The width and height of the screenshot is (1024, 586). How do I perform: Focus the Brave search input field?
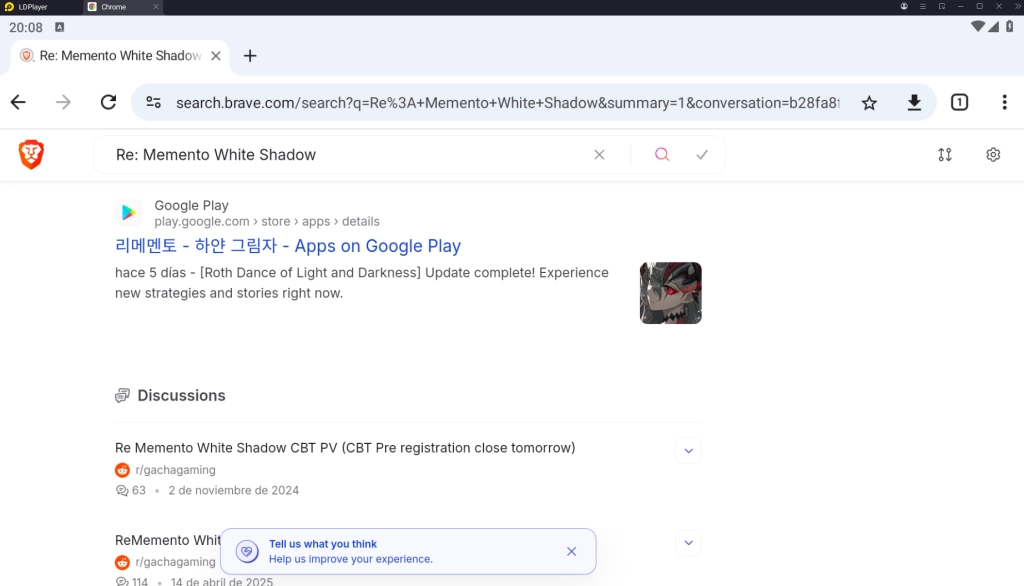(349, 155)
